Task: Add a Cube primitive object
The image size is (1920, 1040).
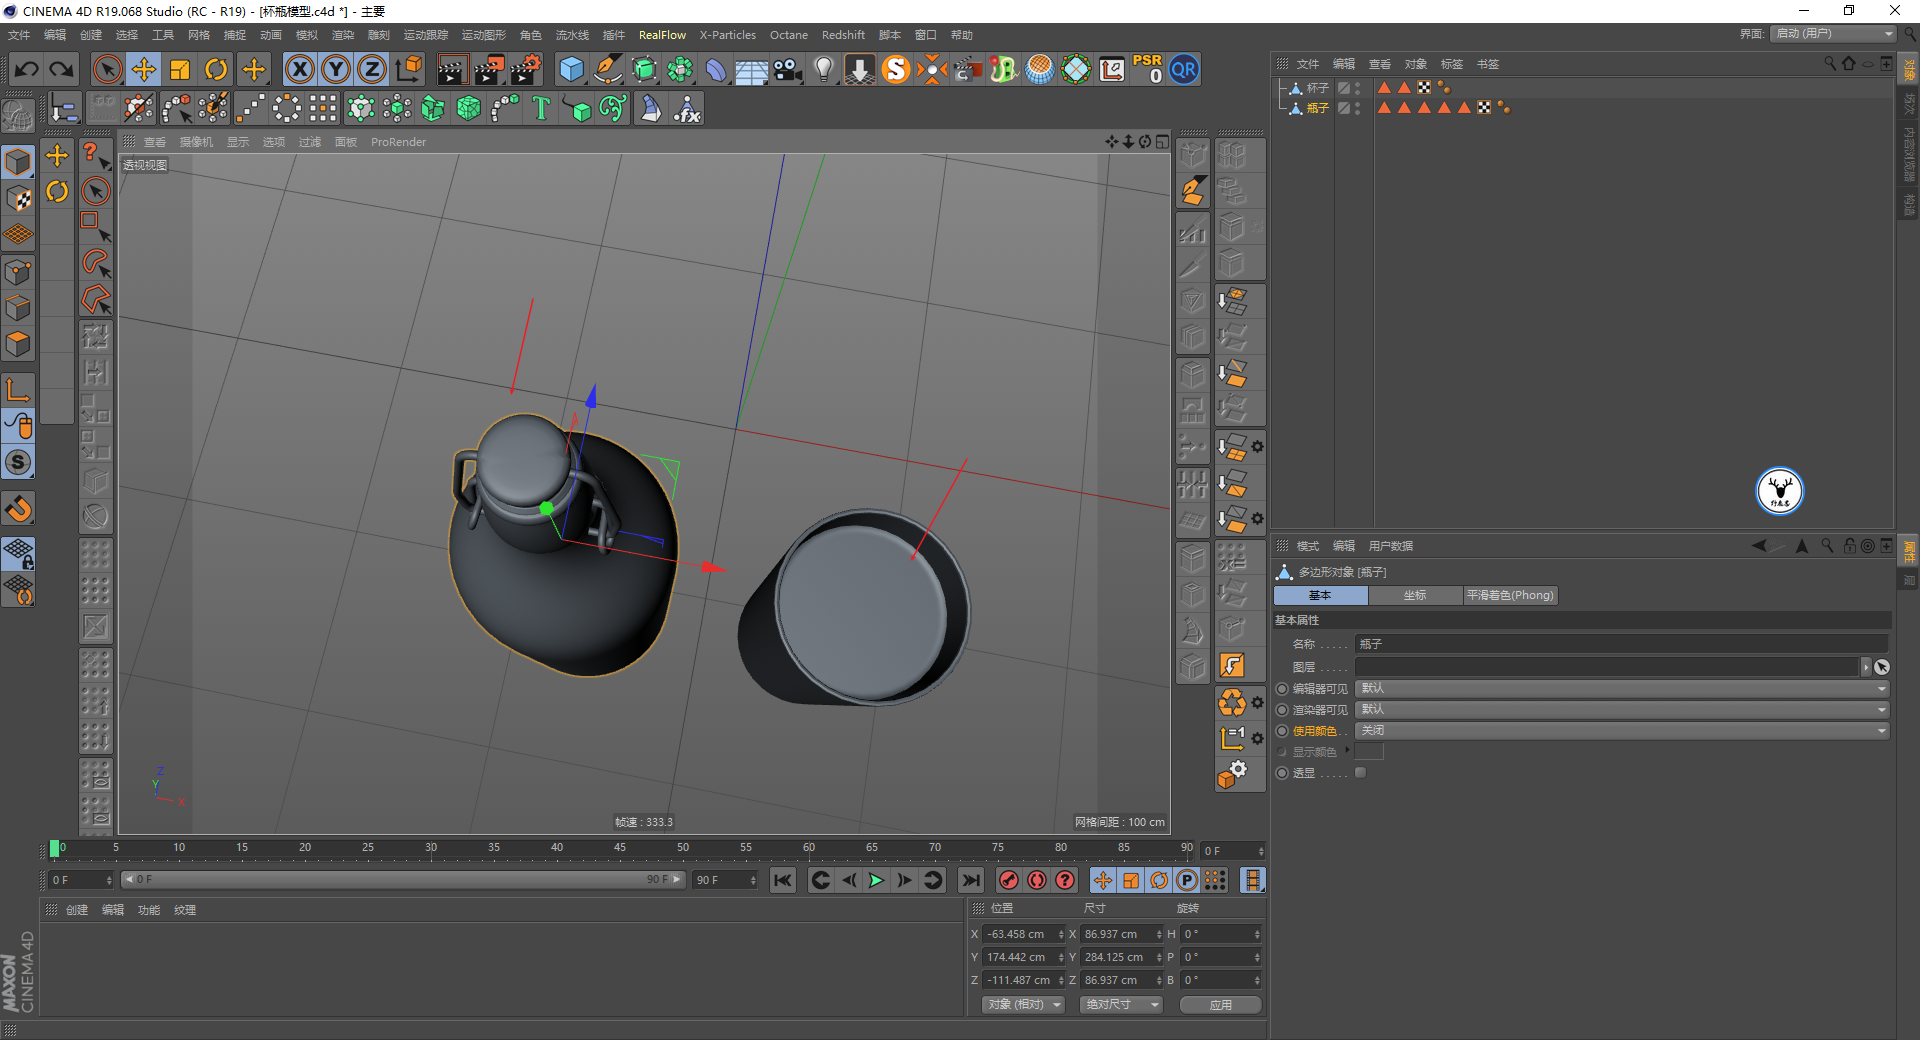Action: pos(571,69)
